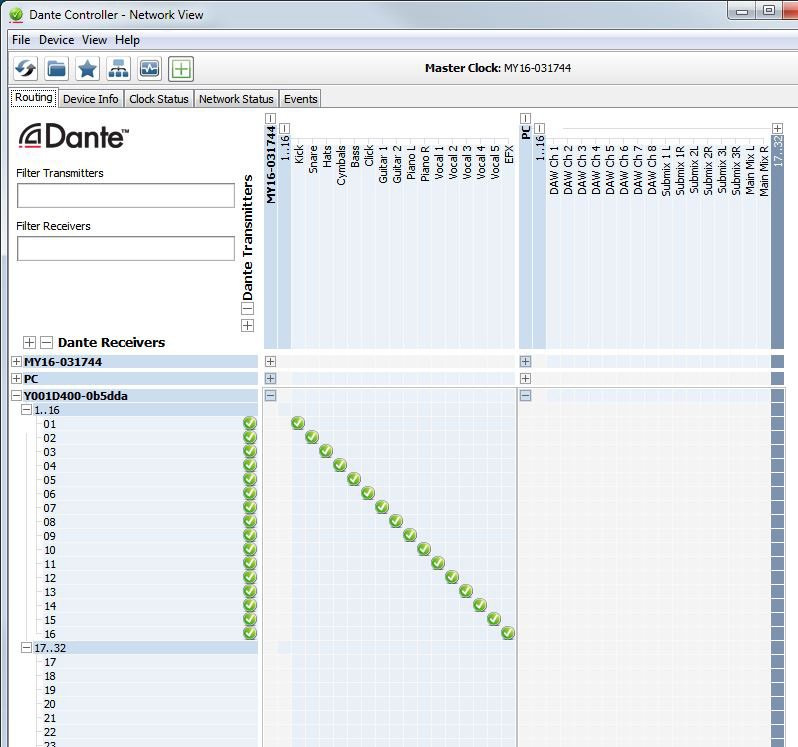Open the View menu
The image size is (798, 747).
point(94,40)
